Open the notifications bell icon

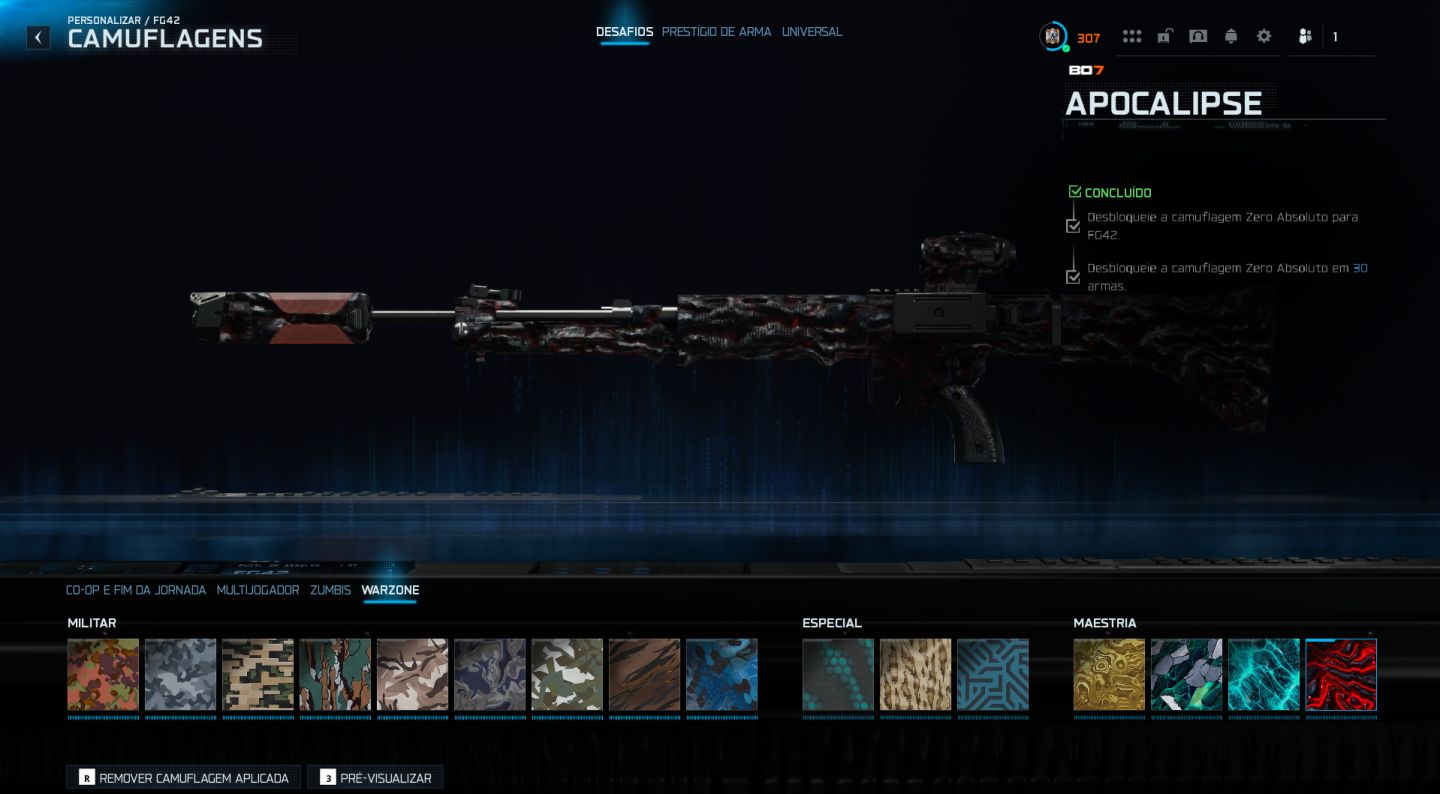coord(1231,36)
